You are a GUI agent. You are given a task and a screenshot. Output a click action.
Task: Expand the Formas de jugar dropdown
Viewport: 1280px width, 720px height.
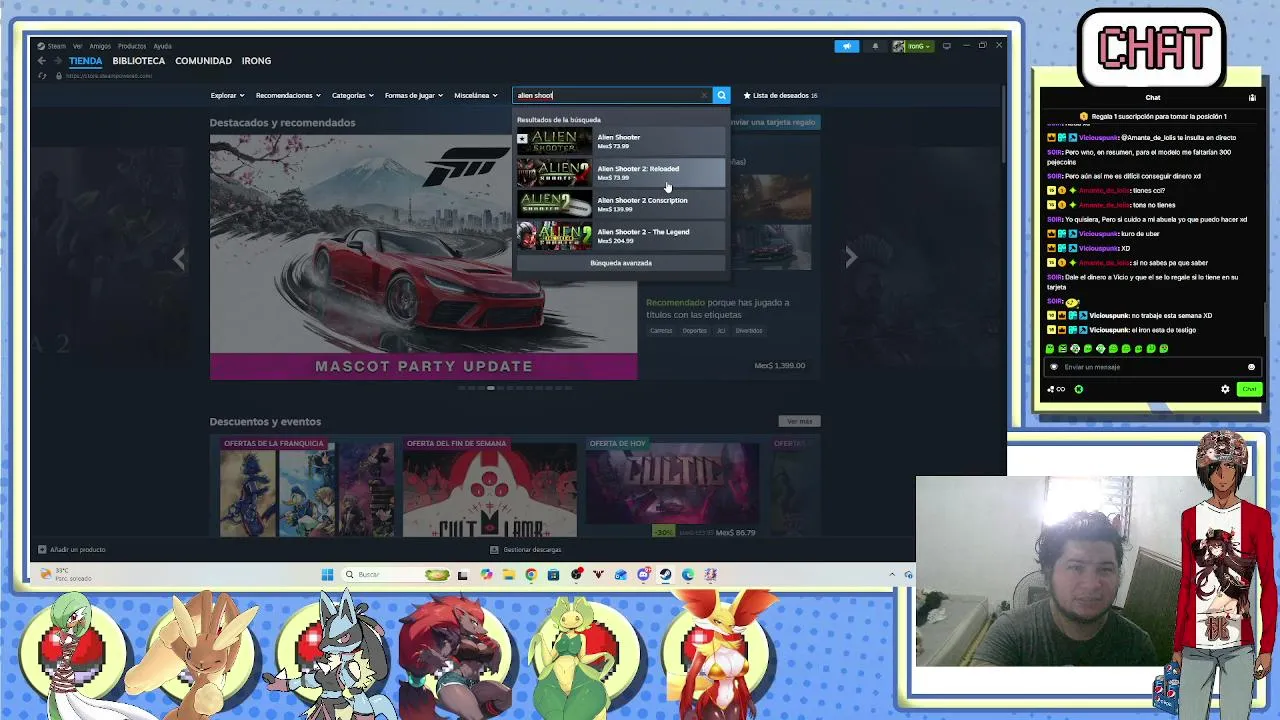(x=414, y=95)
